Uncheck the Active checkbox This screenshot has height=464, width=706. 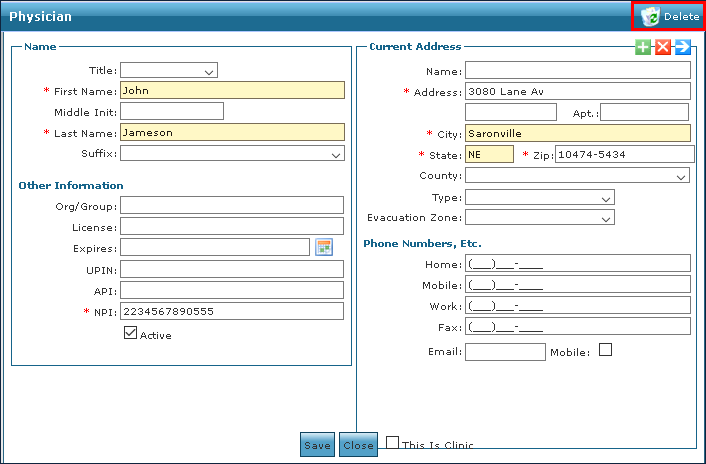(130, 334)
